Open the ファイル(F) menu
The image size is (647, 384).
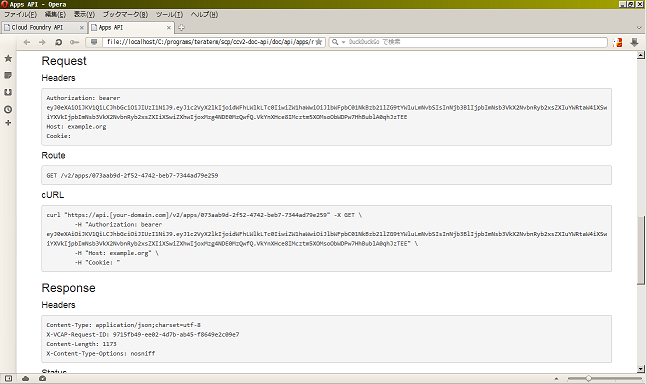(20, 14)
